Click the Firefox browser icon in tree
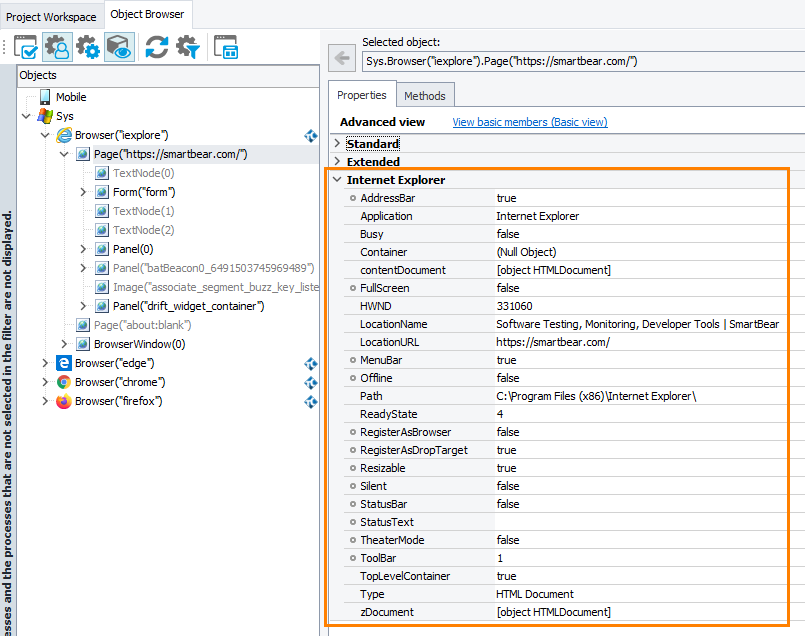This screenshot has height=636, width=805. [x=64, y=400]
